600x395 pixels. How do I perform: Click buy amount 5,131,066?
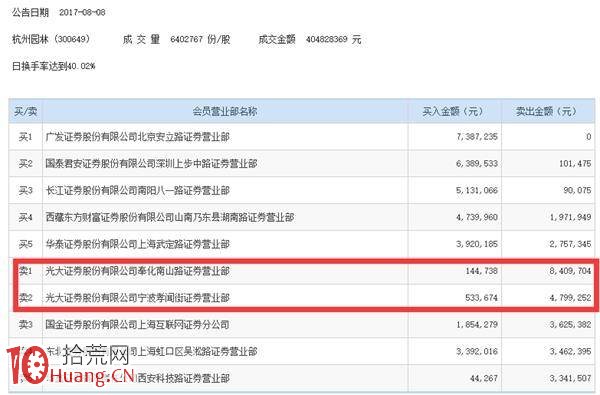point(477,190)
